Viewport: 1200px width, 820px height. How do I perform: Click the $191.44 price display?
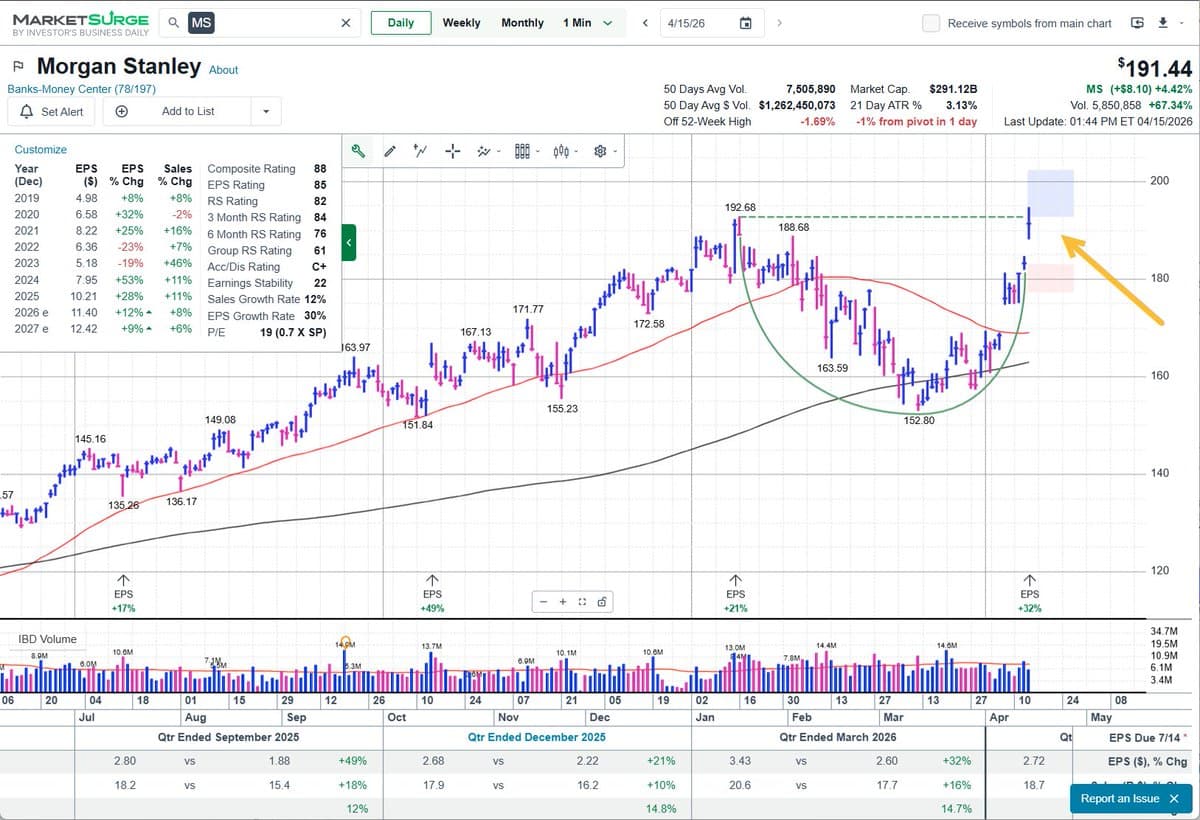(1155, 68)
